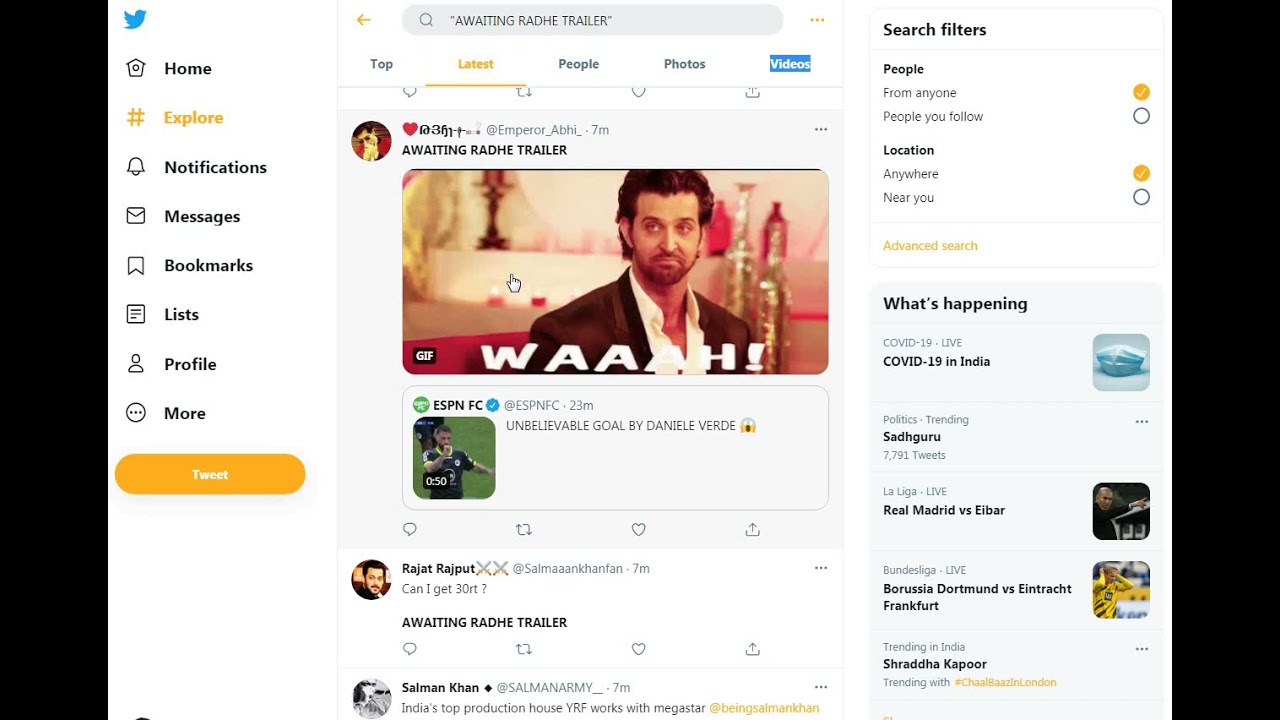
Task: Click the search magnifier icon
Action: pos(426,20)
